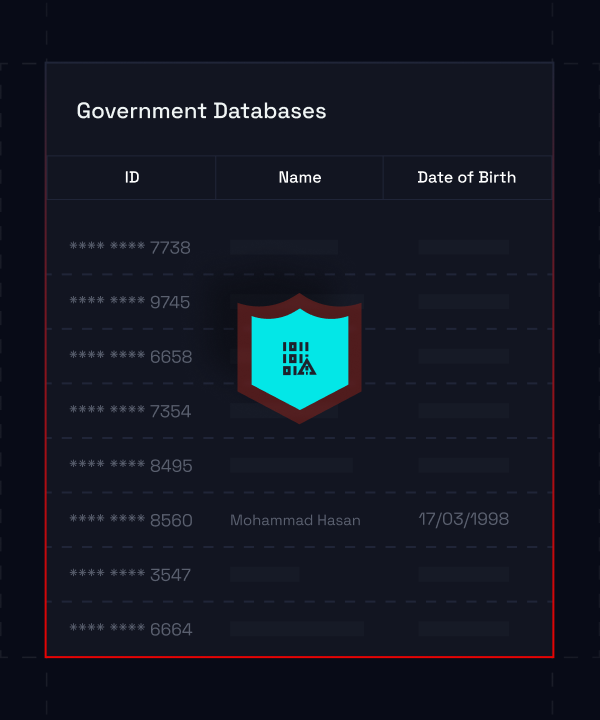Click the ID ending in 7354

pos(130,411)
